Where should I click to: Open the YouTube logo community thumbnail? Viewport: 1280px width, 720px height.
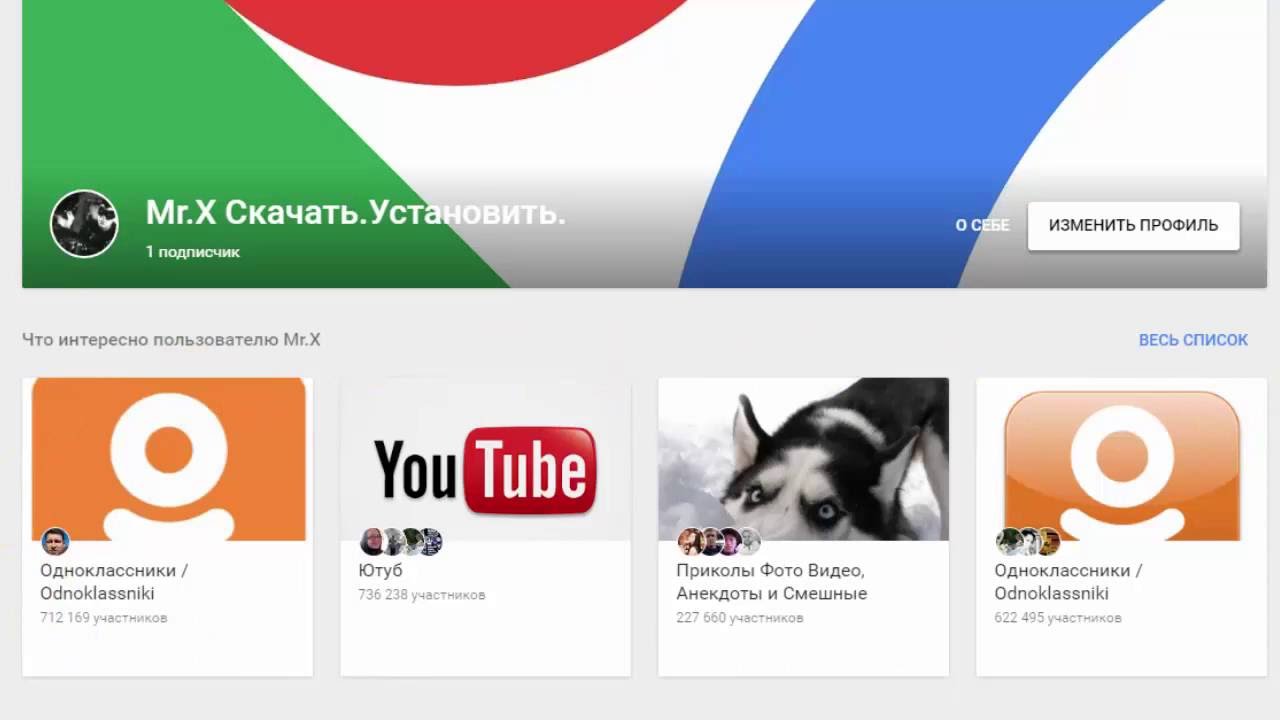[x=486, y=459]
